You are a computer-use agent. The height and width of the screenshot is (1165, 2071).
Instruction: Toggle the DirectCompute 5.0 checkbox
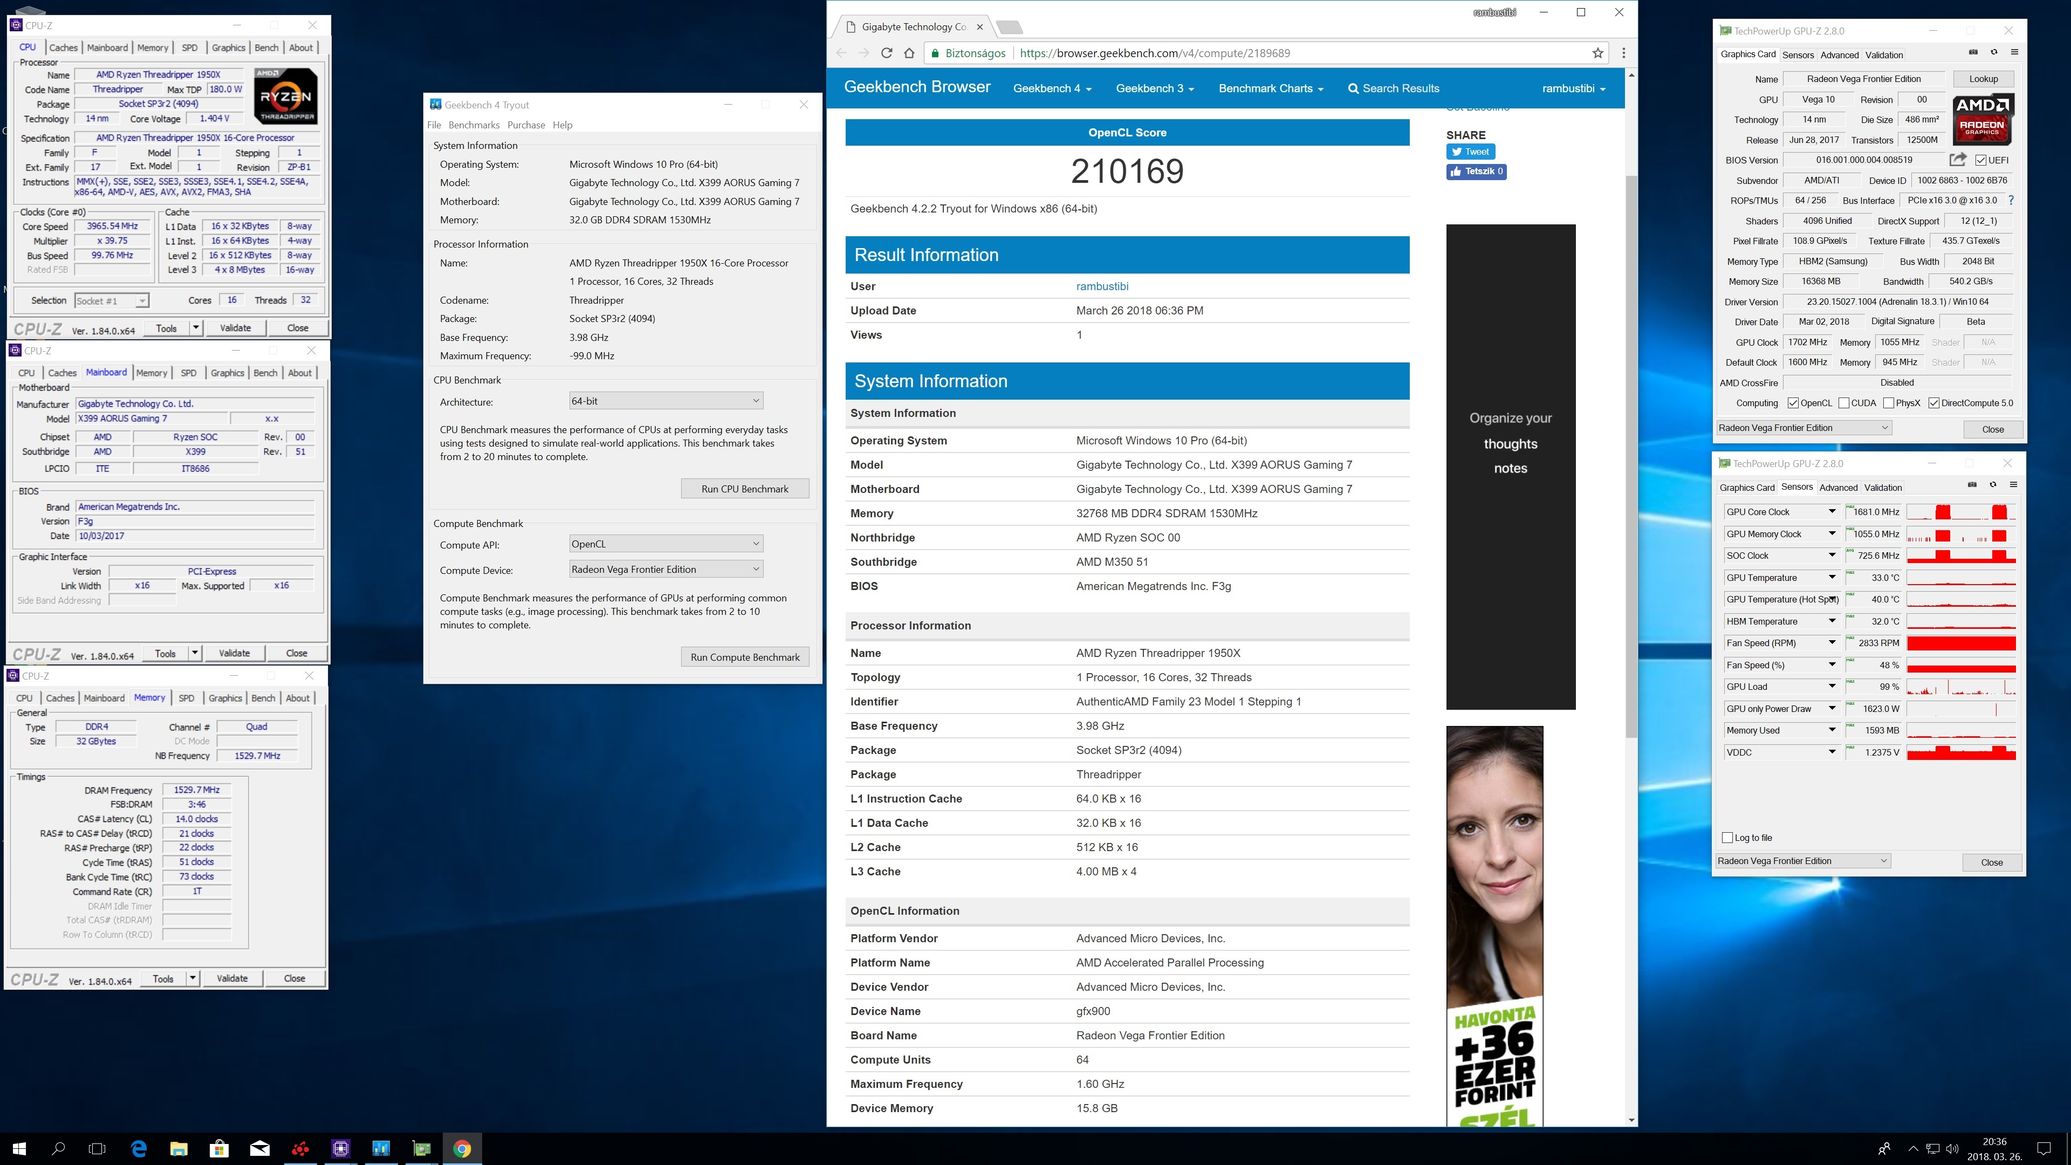click(x=1934, y=403)
